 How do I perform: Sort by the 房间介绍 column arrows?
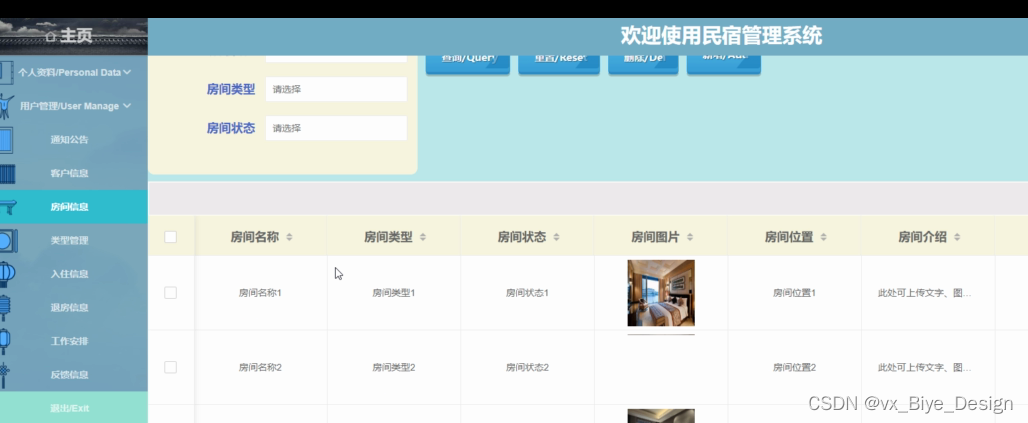click(x=957, y=237)
